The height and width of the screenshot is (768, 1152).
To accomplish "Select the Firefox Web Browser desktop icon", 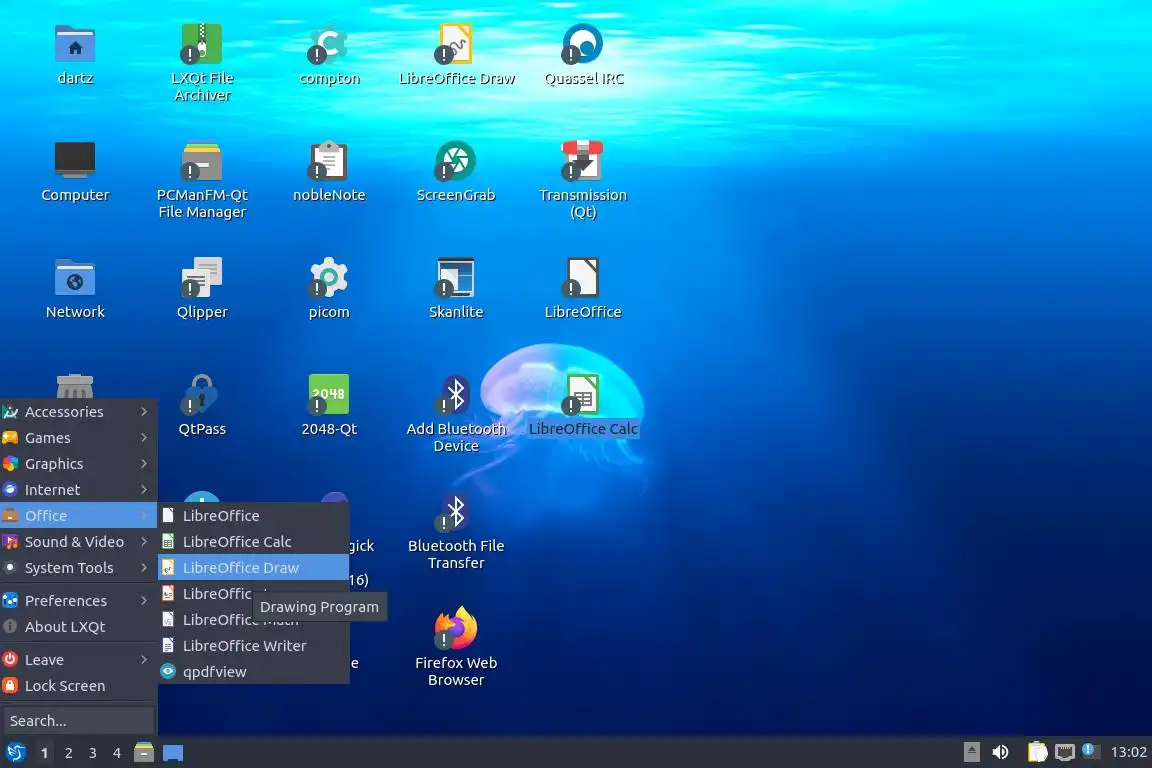I will click(x=456, y=628).
